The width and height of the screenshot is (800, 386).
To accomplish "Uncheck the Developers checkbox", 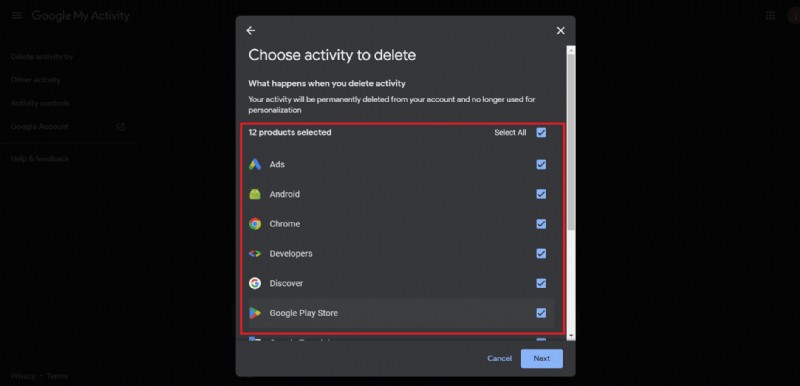I will coord(541,253).
